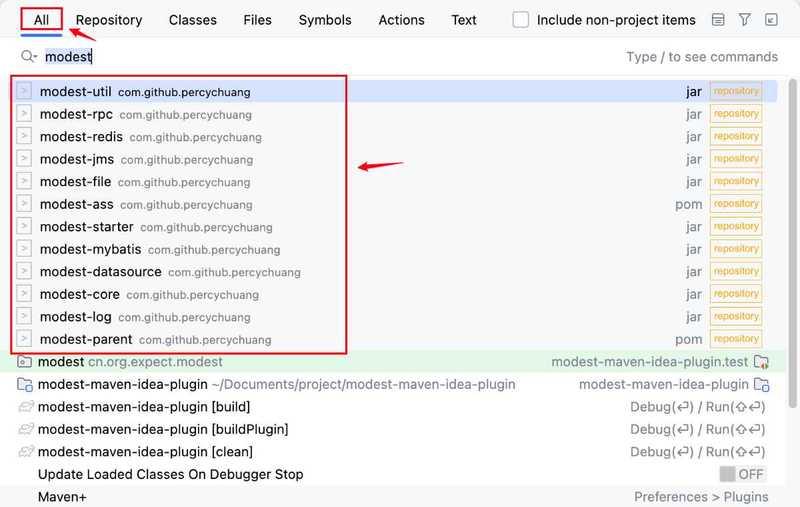This screenshot has width=800, height=507.
Task: Switch to the Repository tab
Action: (109, 20)
